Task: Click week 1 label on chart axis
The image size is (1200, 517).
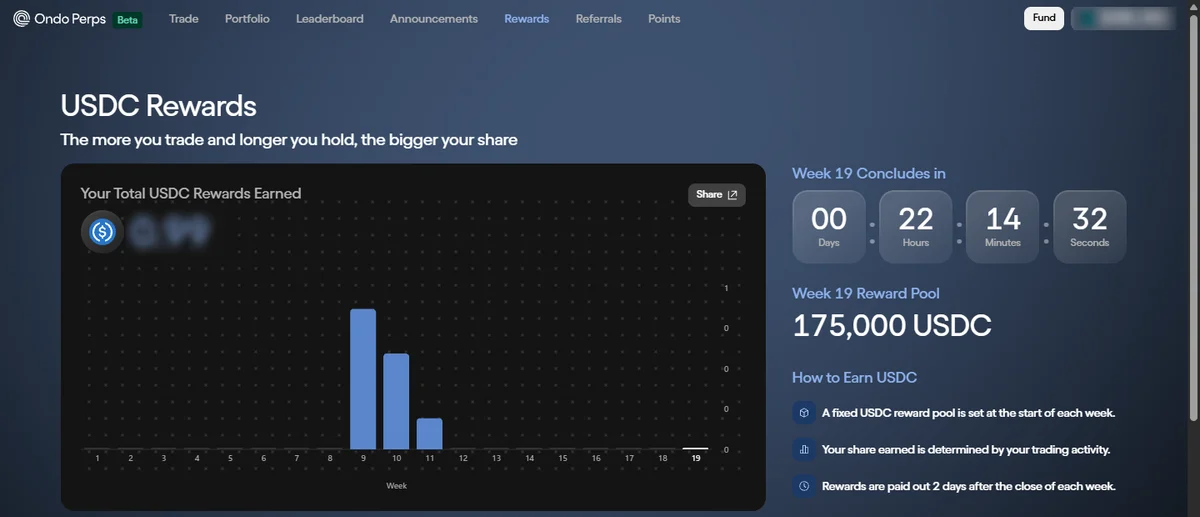Action: click(x=97, y=458)
